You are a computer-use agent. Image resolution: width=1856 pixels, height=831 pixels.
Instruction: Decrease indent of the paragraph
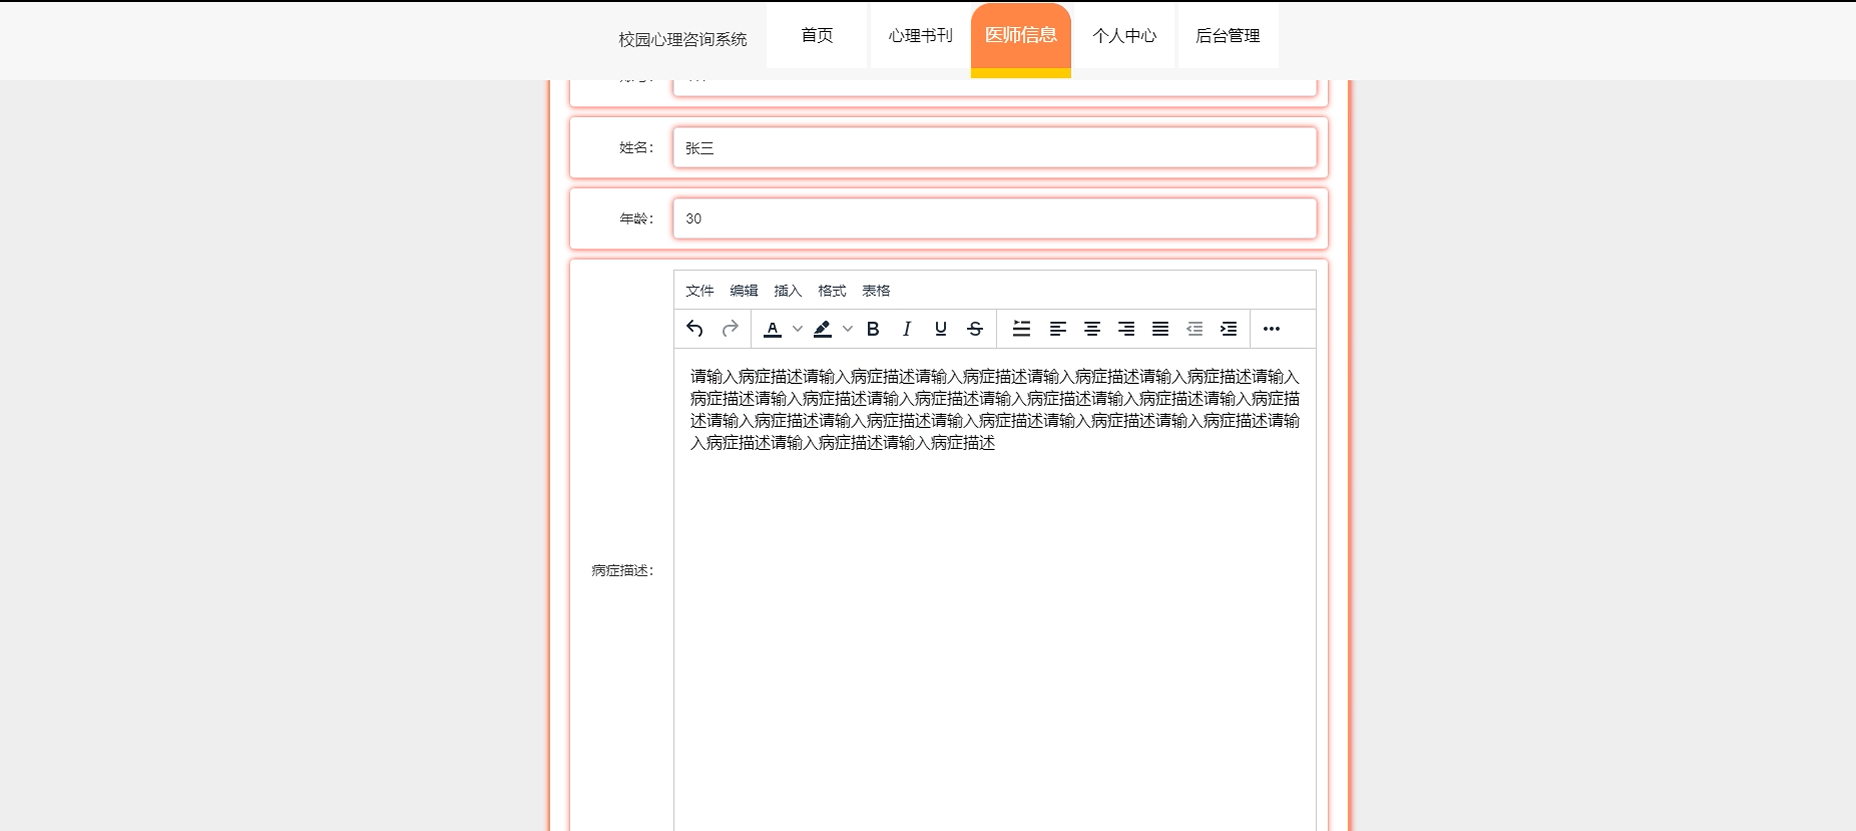click(x=1194, y=328)
